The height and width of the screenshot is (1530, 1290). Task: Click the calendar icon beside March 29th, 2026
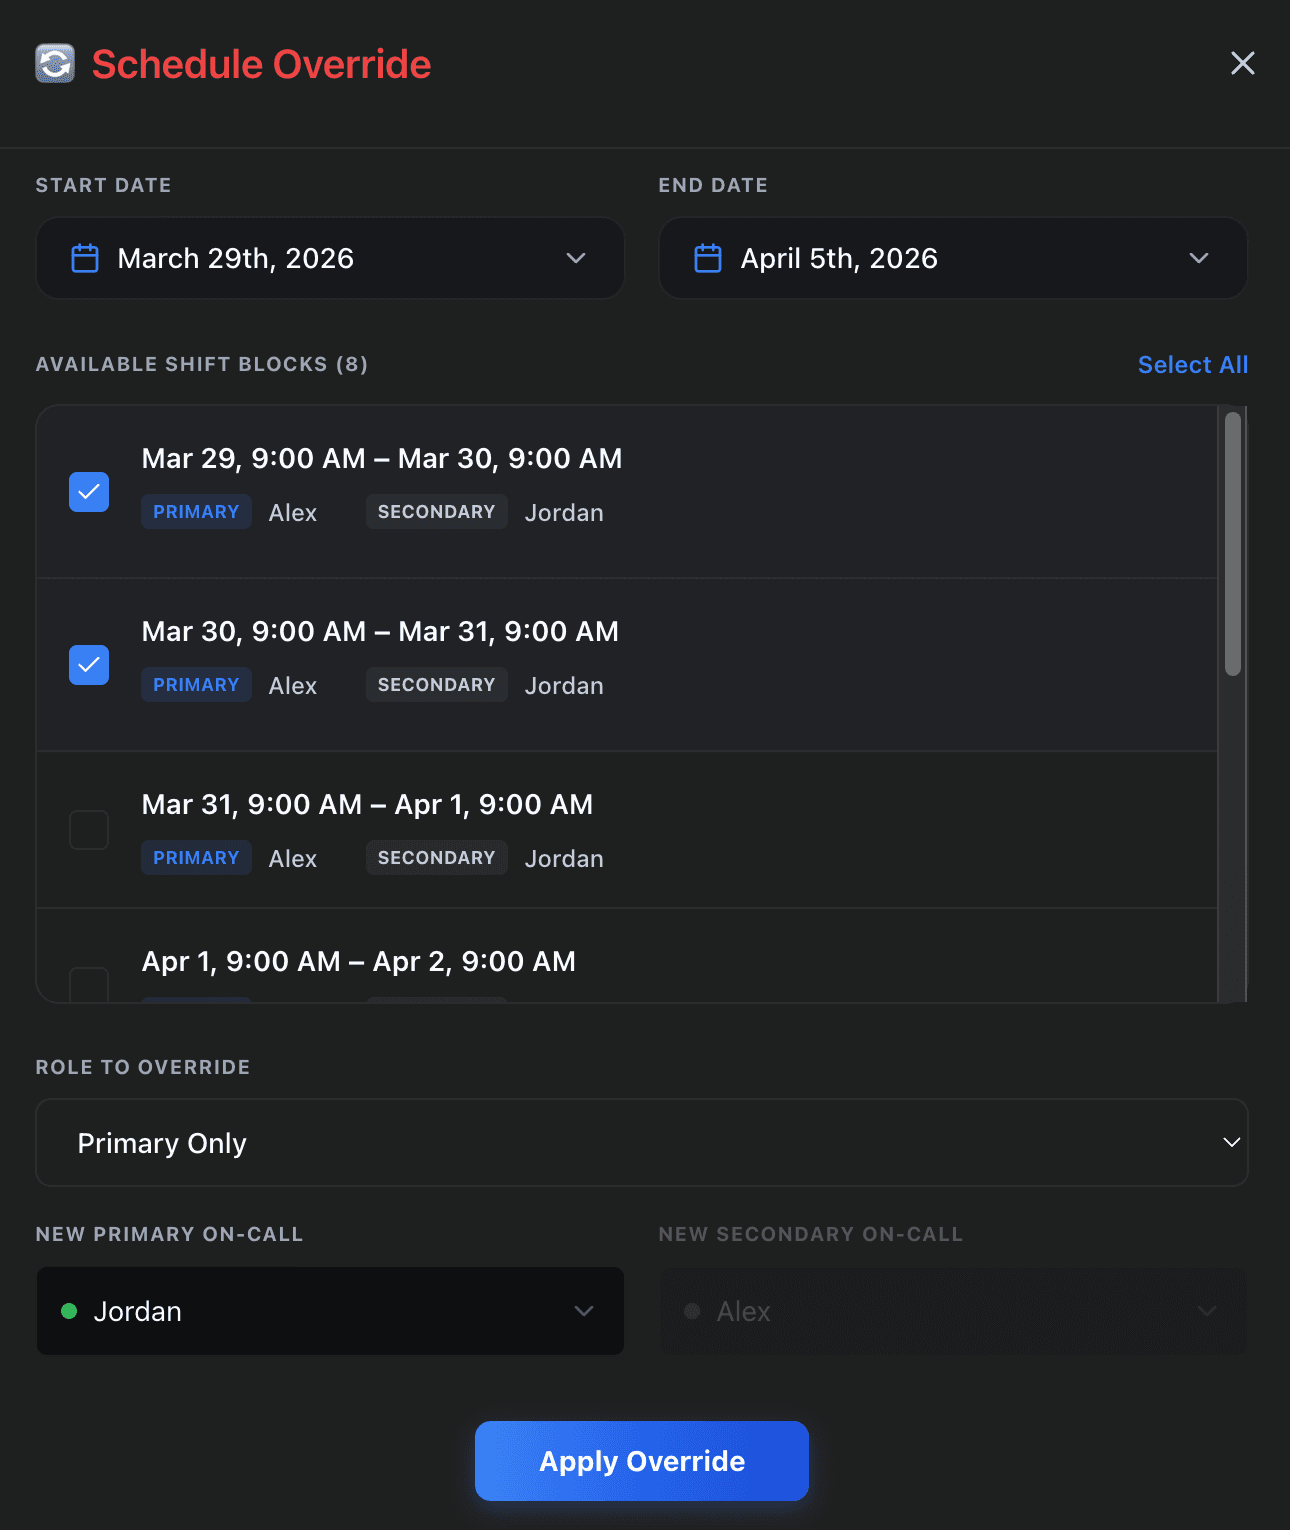click(x=84, y=258)
